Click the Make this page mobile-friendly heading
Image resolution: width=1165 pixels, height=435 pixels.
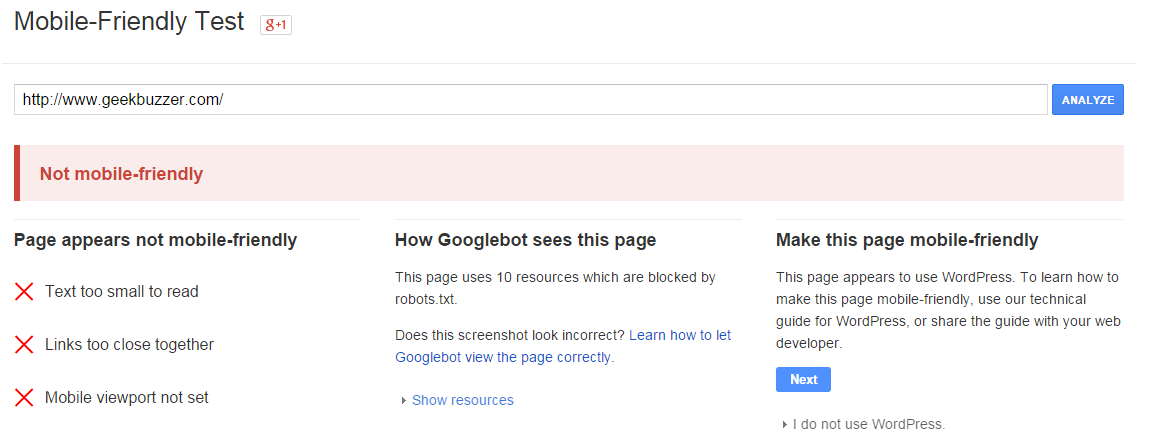point(907,240)
